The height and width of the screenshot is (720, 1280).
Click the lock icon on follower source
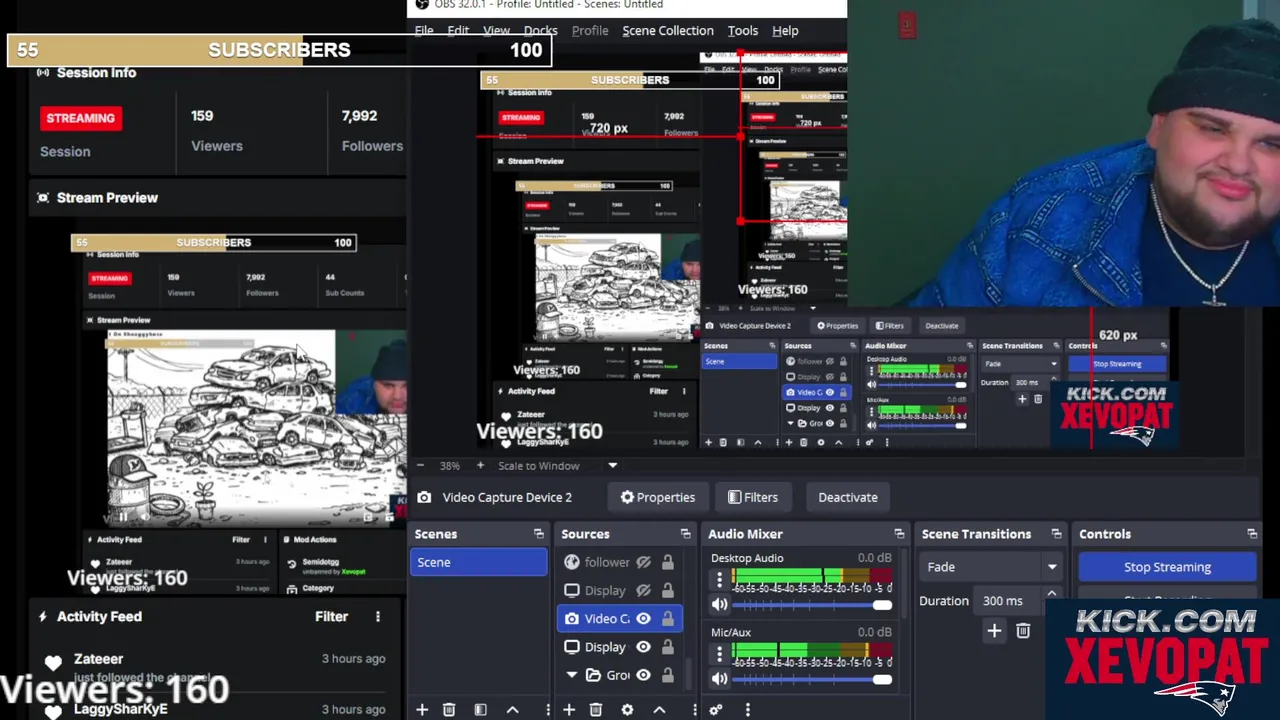click(x=667, y=562)
